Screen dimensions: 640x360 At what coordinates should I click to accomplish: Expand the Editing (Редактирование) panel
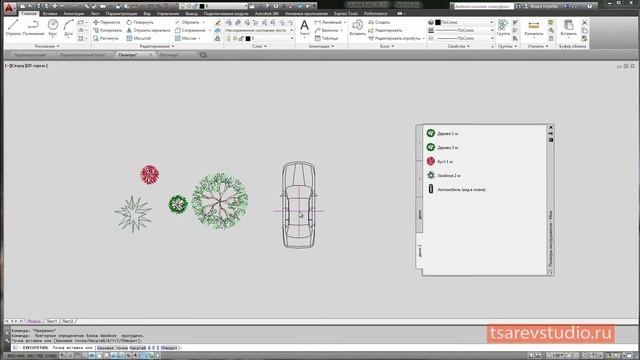coord(157,46)
